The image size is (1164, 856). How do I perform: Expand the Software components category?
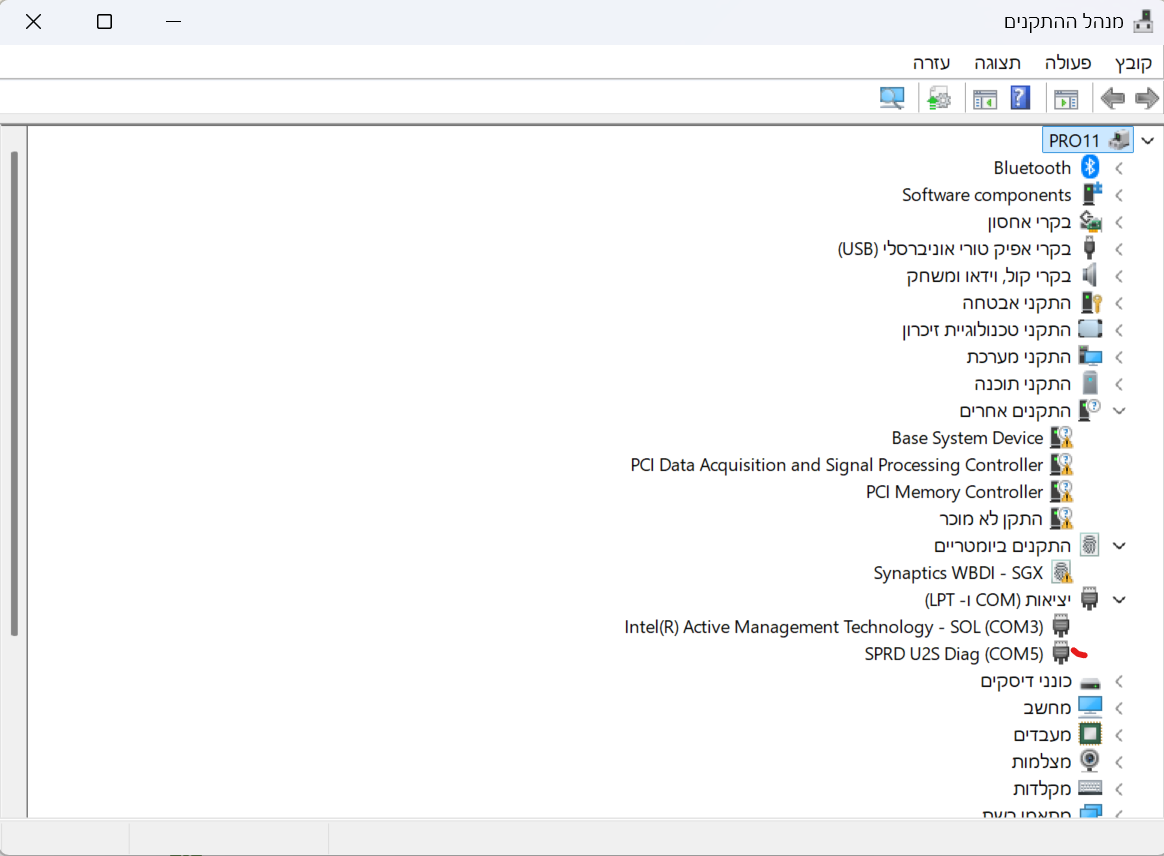coord(1117,194)
